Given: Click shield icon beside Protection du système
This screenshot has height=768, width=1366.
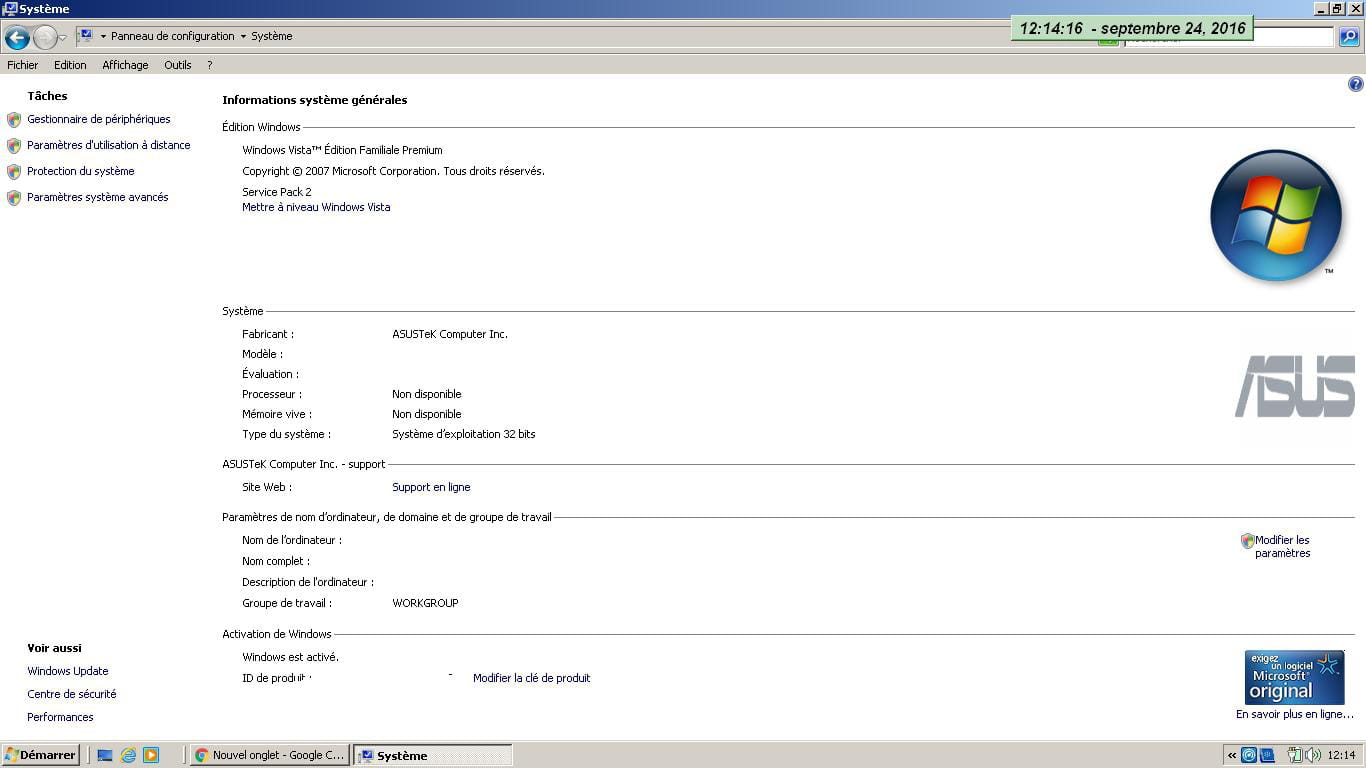Looking at the screenshot, I should pos(14,172).
